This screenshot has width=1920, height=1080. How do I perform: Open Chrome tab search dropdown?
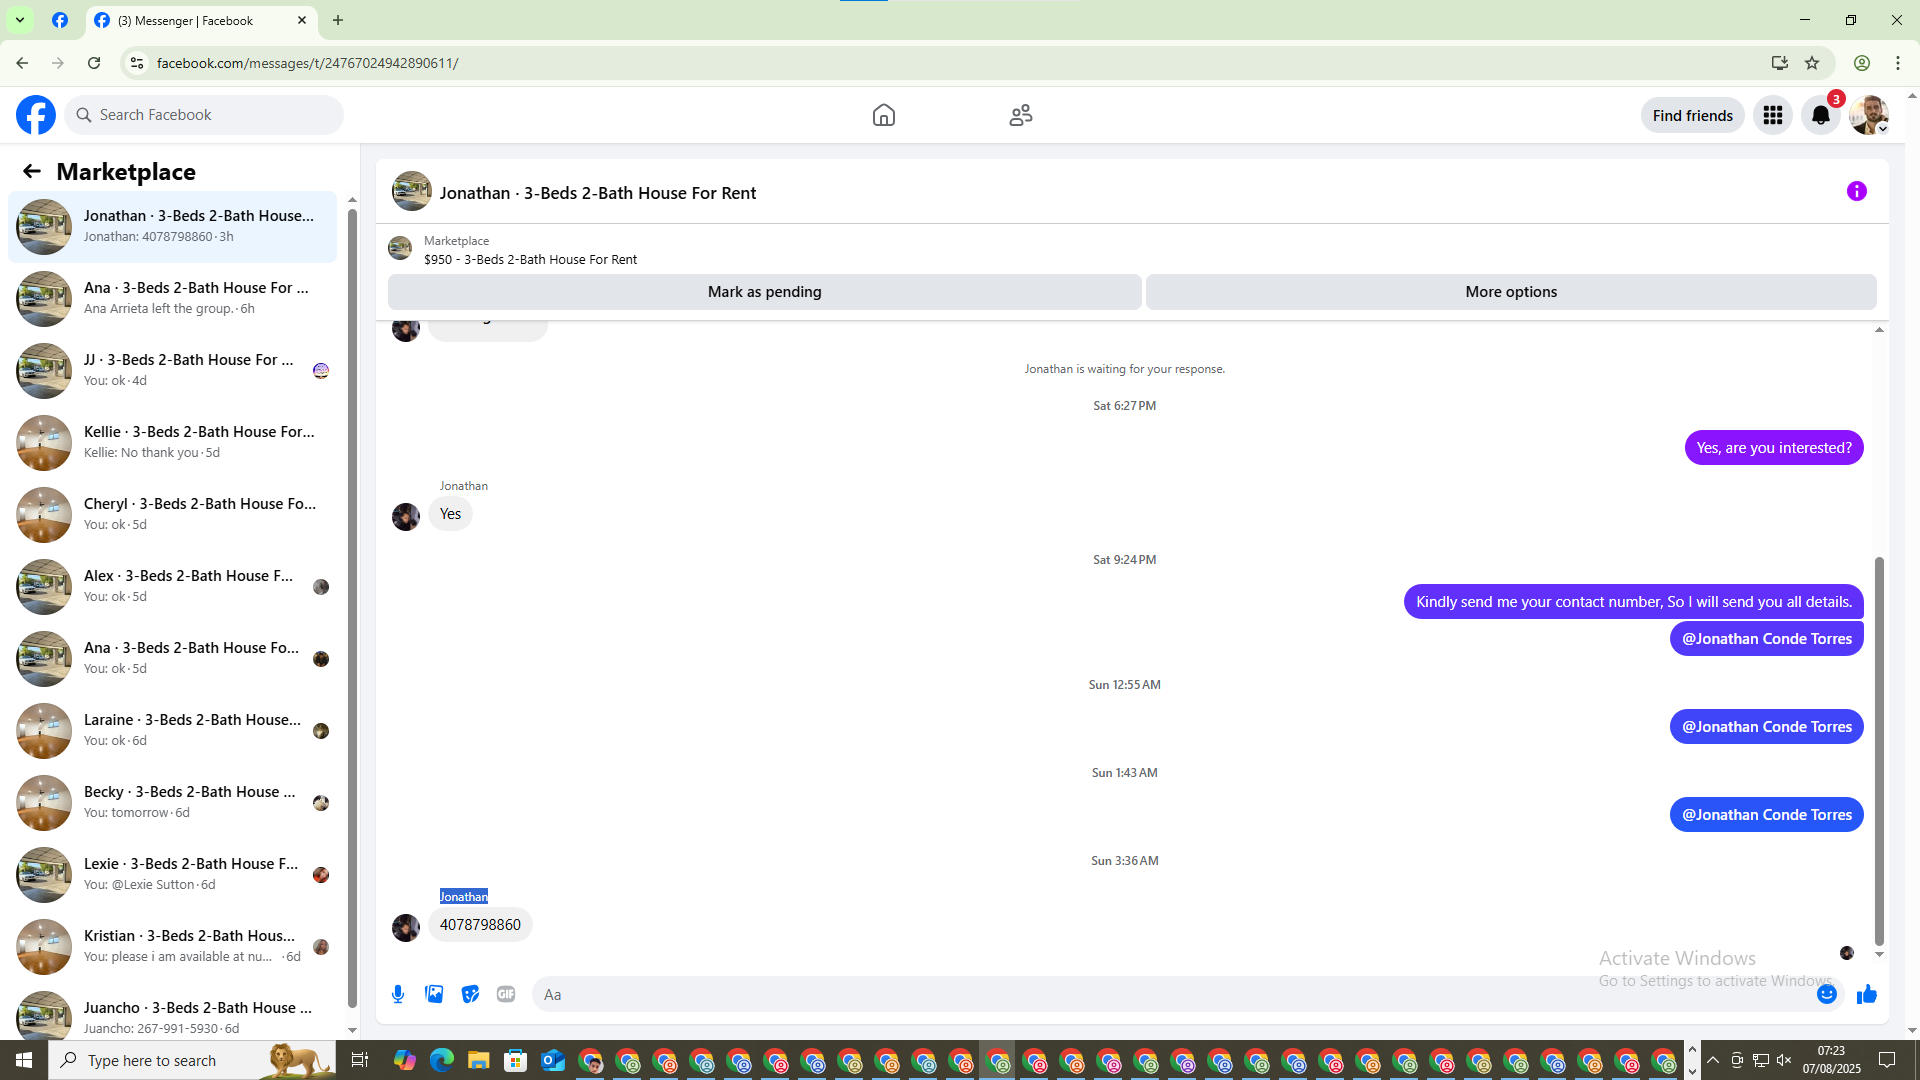tap(19, 20)
